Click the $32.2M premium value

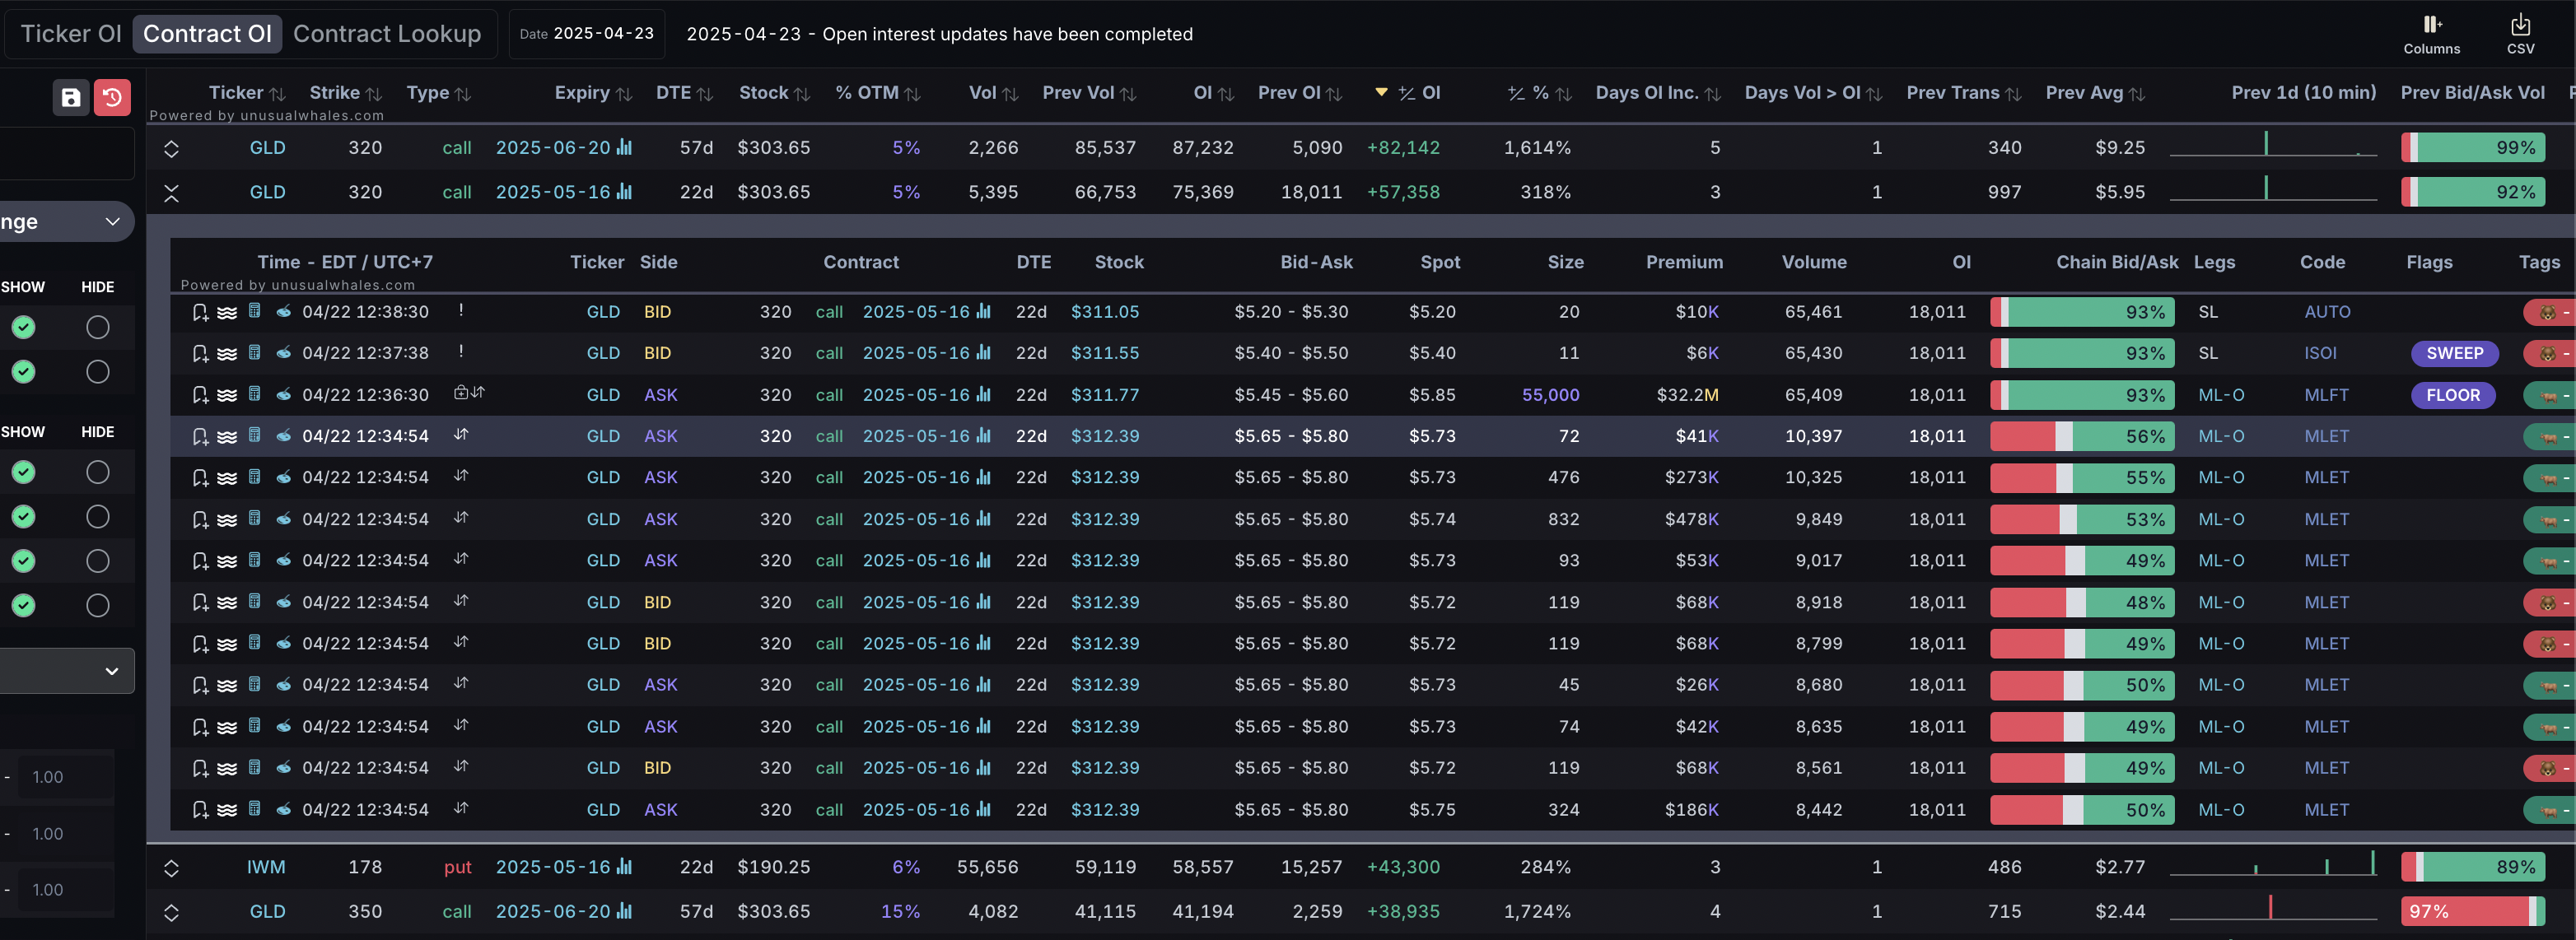[1687, 395]
